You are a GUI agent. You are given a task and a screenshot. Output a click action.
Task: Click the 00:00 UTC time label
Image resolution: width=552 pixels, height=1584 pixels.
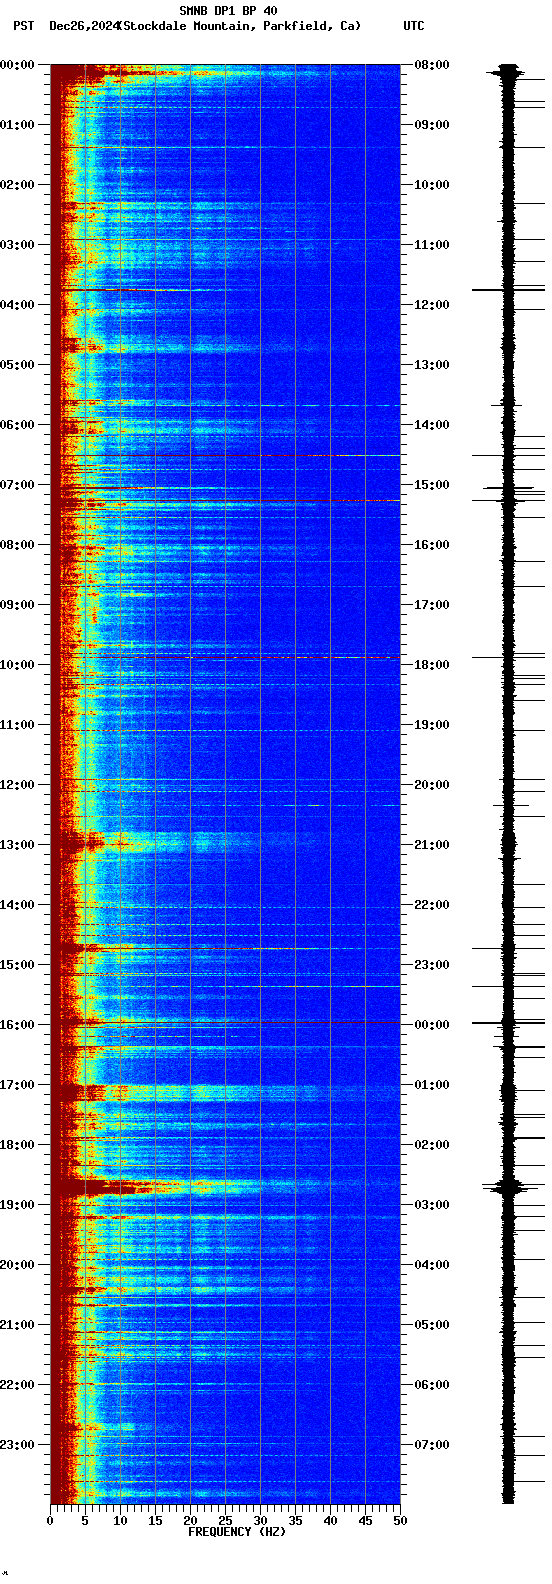(x=431, y=1025)
